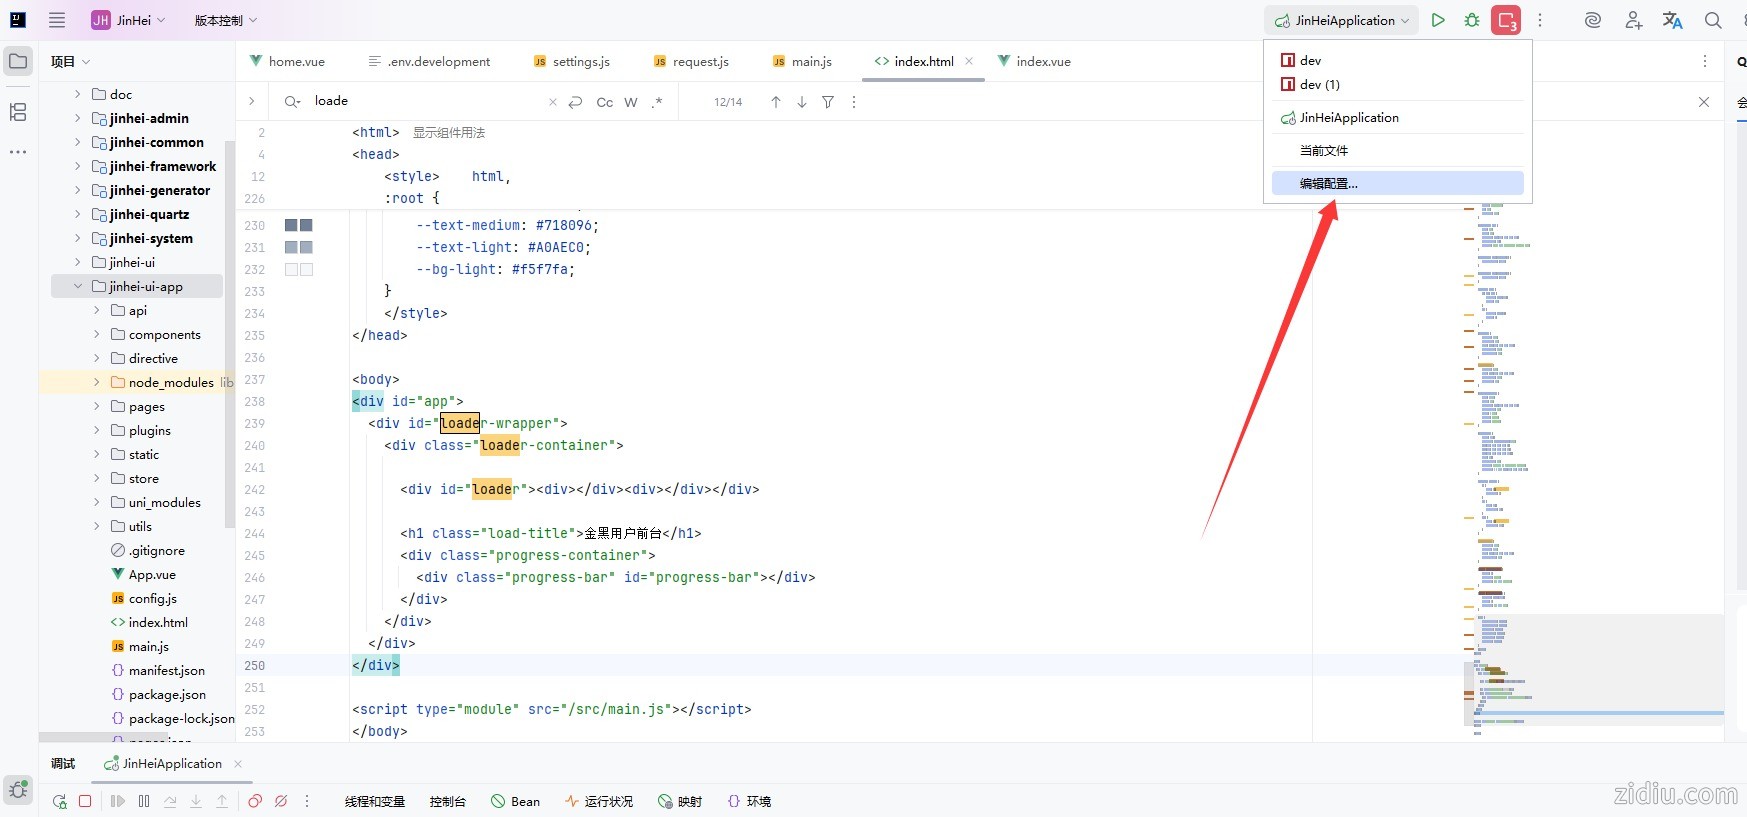The width and height of the screenshot is (1747, 817).
Task: Open the Bean debug tab
Action: pyautogui.click(x=515, y=801)
